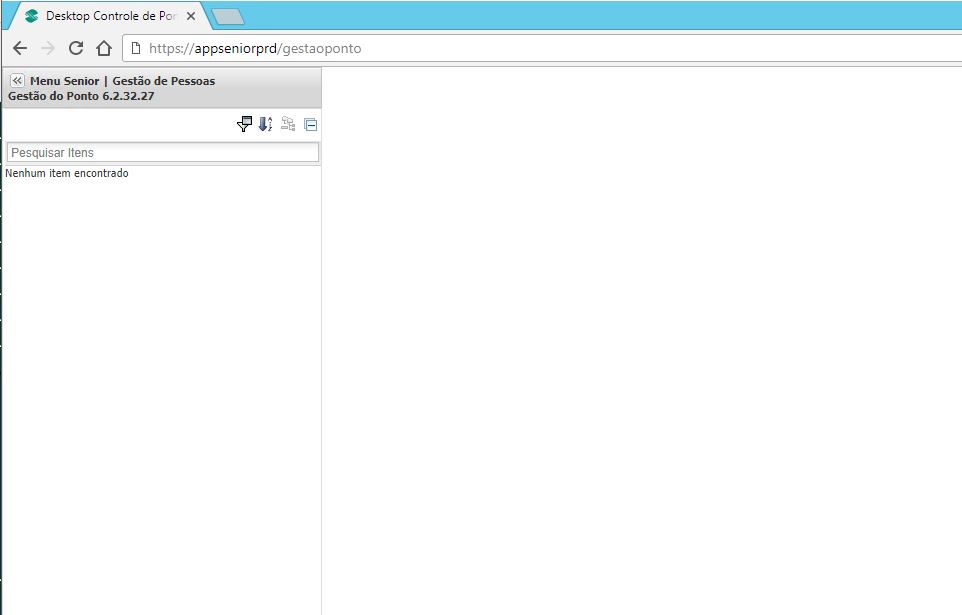This screenshot has width=962, height=615.
Task: Close the Desktop Controle de Ponto tab
Action: coord(191,16)
